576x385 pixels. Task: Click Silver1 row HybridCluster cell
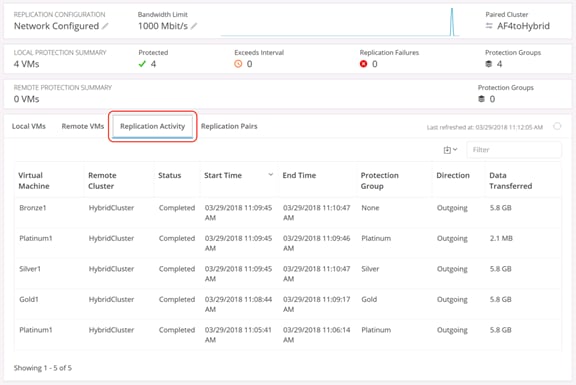tap(111, 269)
